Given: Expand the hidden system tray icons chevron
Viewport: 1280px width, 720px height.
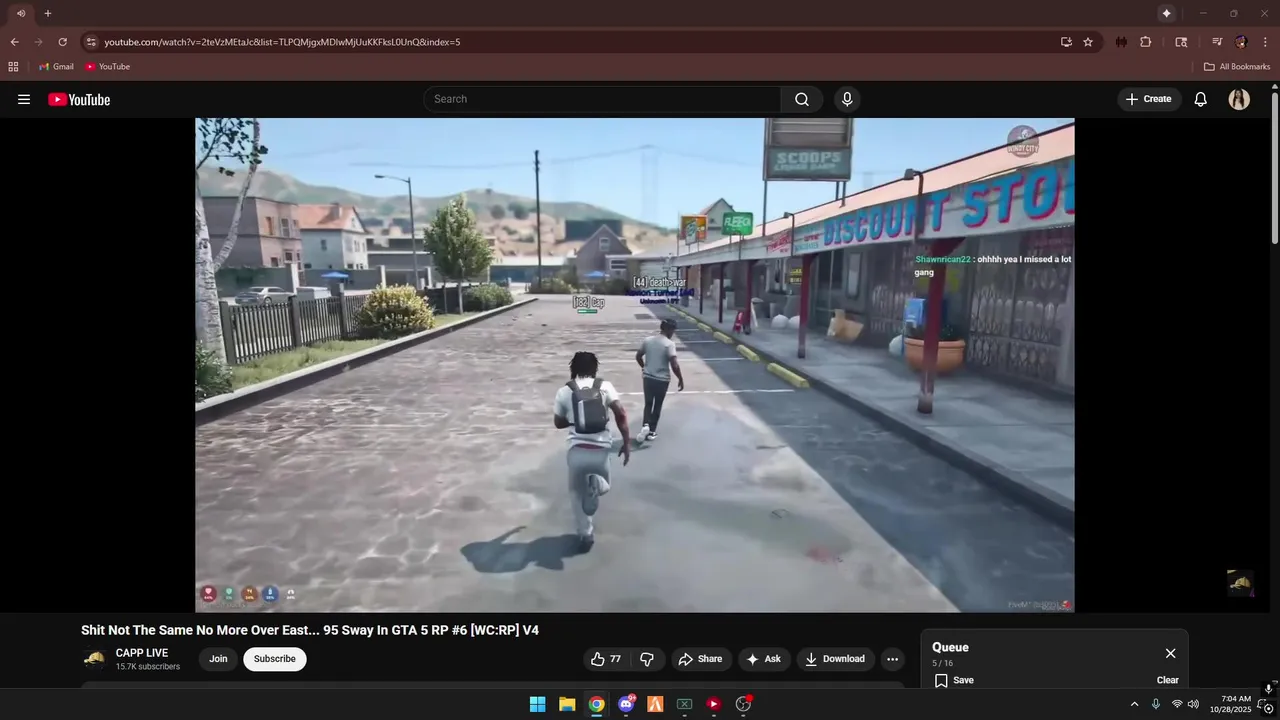Looking at the screenshot, I should click(x=1134, y=704).
